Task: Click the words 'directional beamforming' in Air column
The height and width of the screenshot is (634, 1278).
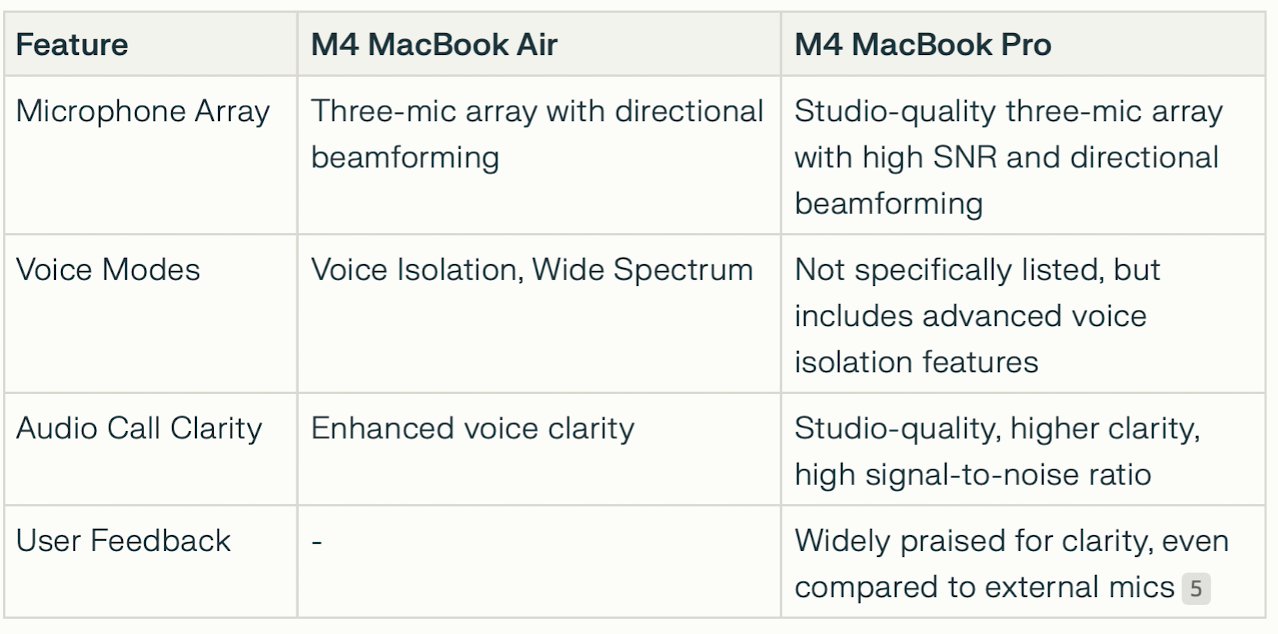Action: click(x=538, y=134)
